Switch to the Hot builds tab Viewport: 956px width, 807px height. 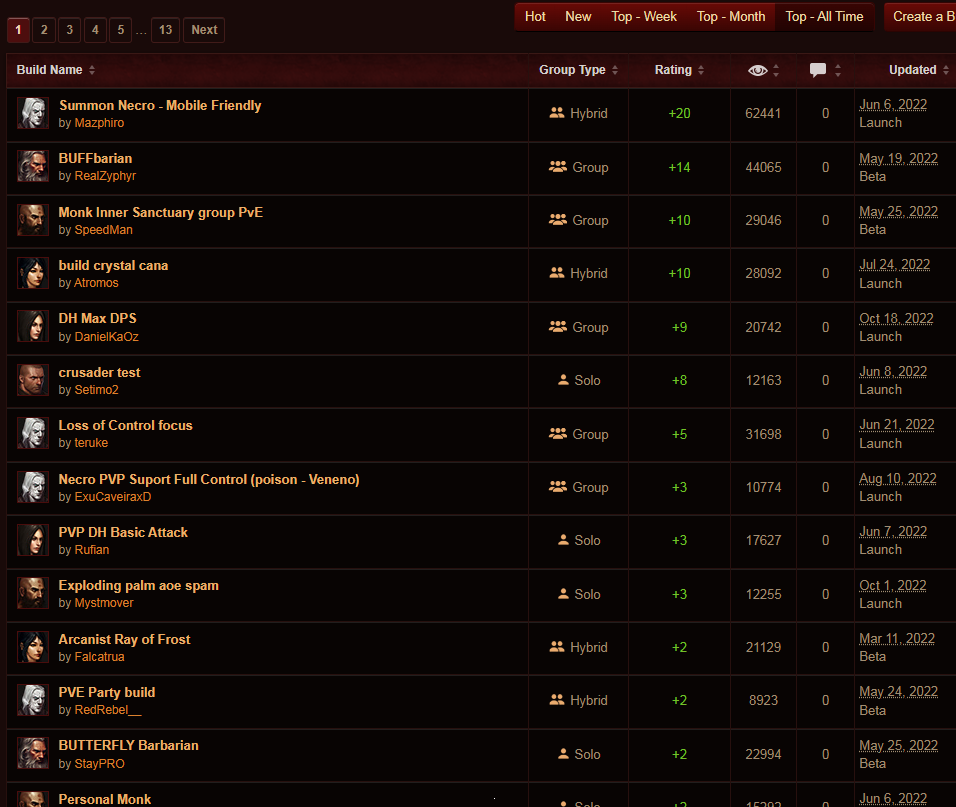tap(535, 16)
